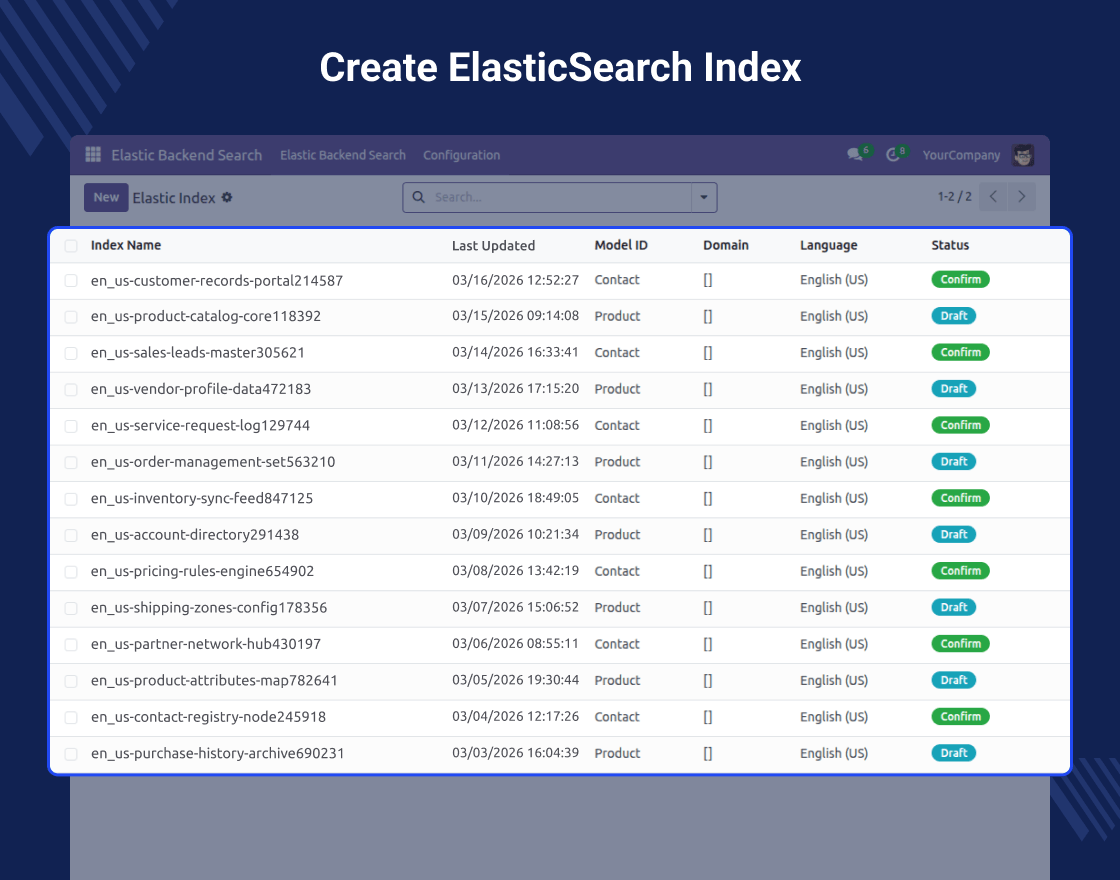Viewport: 1120px width, 880px height.
Task: Click the New button
Action: pyautogui.click(x=106, y=198)
